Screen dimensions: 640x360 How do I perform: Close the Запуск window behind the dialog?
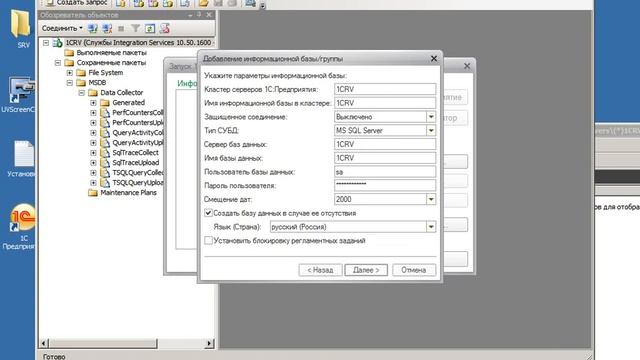click(x=467, y=66)
